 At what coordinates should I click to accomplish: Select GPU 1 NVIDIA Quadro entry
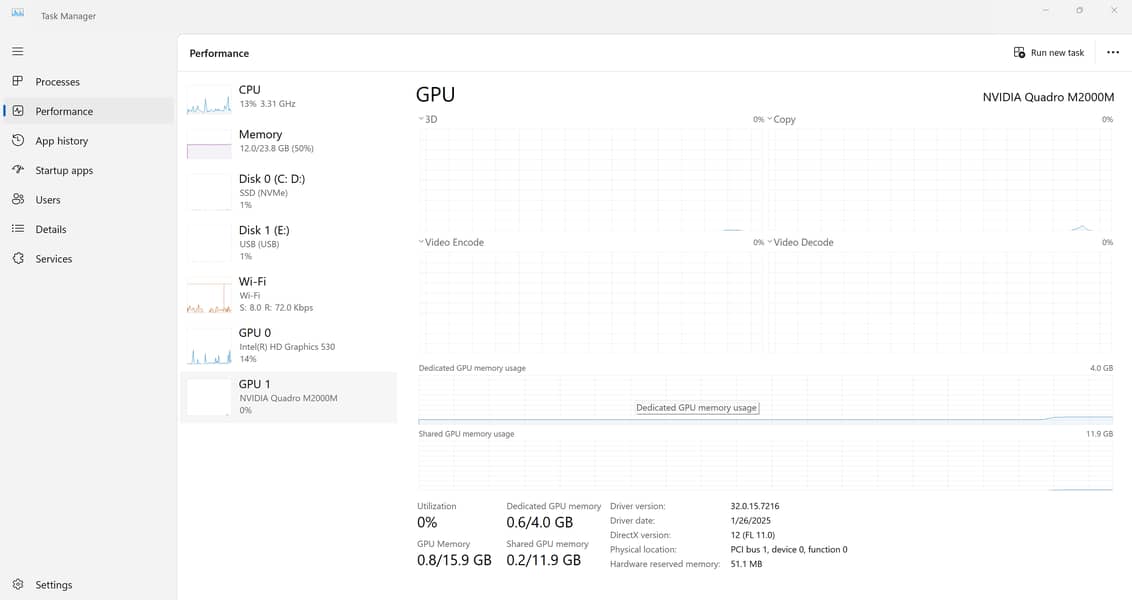click(x=288, y=396)
